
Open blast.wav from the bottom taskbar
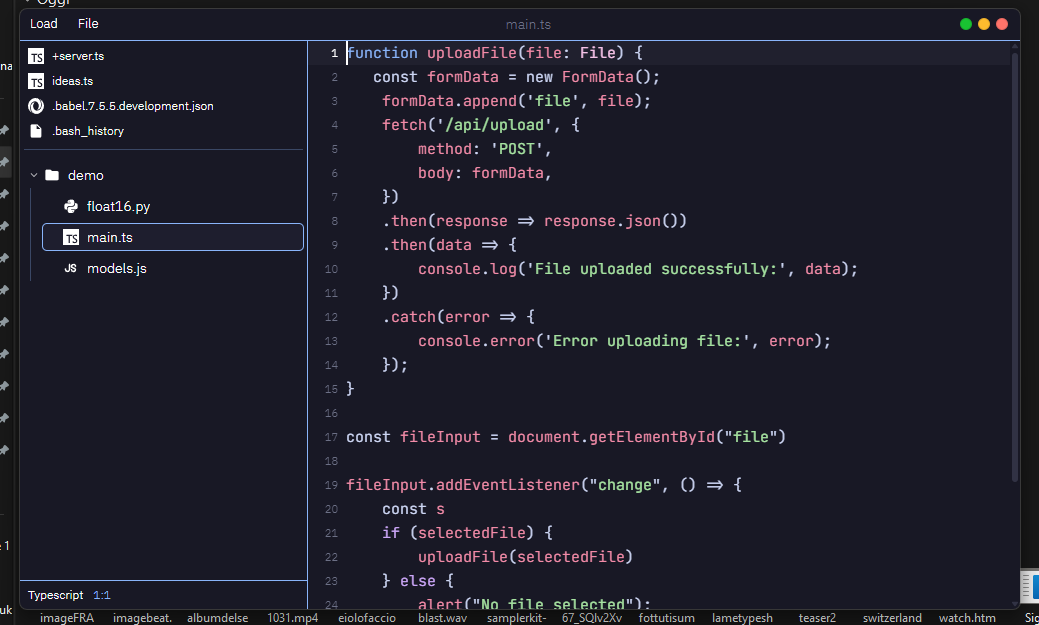coord(442,617)
